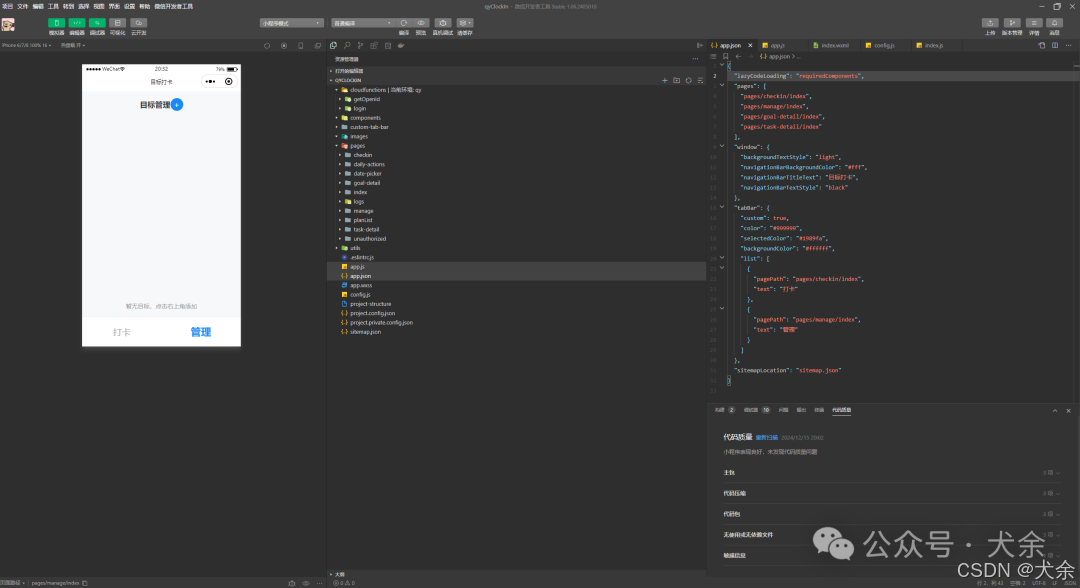Open the Tools menu (工具)
This screenshot has height=588, width=1080.
(53, 6)
